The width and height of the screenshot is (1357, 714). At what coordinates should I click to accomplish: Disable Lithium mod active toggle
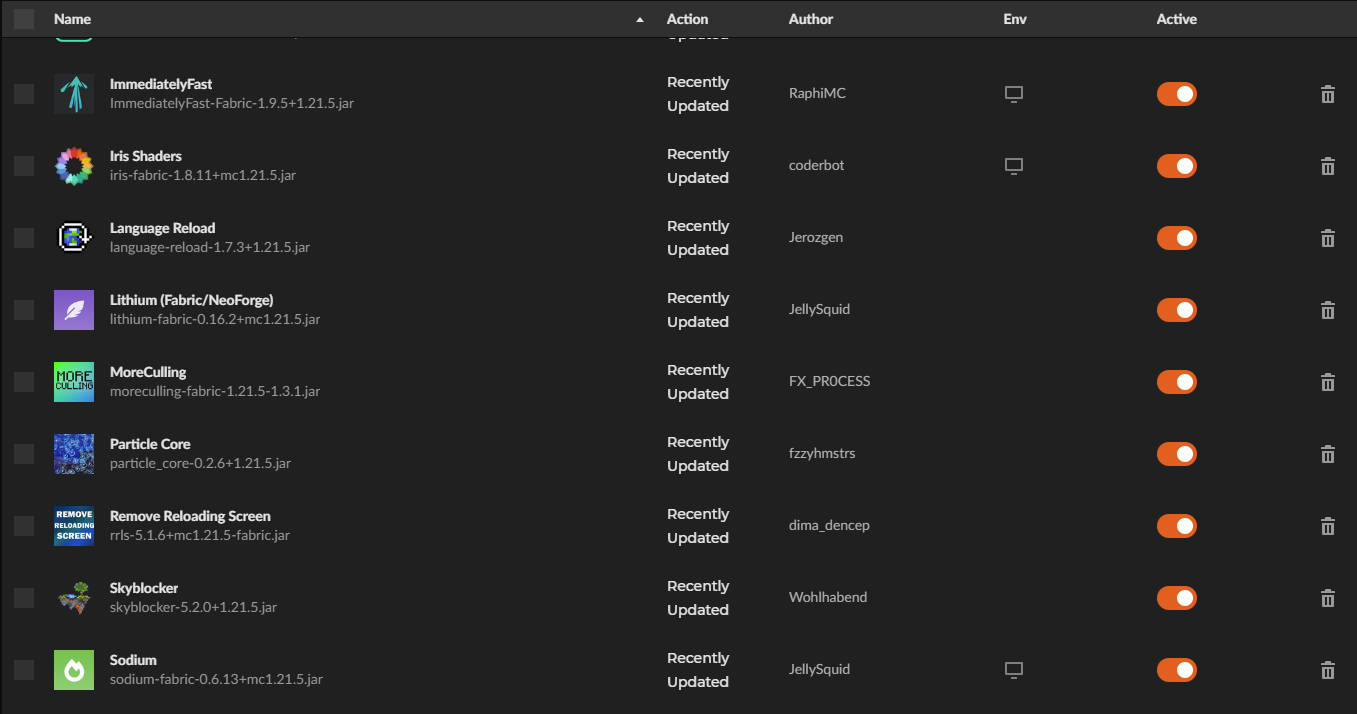tap(1177, 310)
